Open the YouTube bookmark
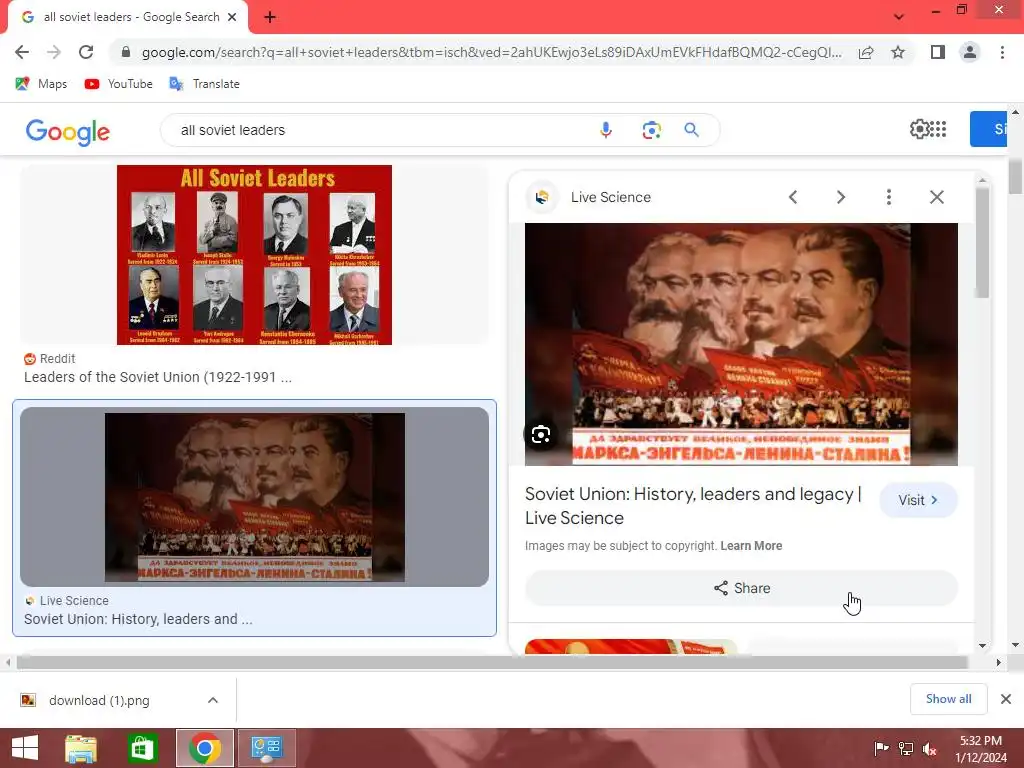The width and height of the screenshot is (1024, 768). (x=118, y=84)
